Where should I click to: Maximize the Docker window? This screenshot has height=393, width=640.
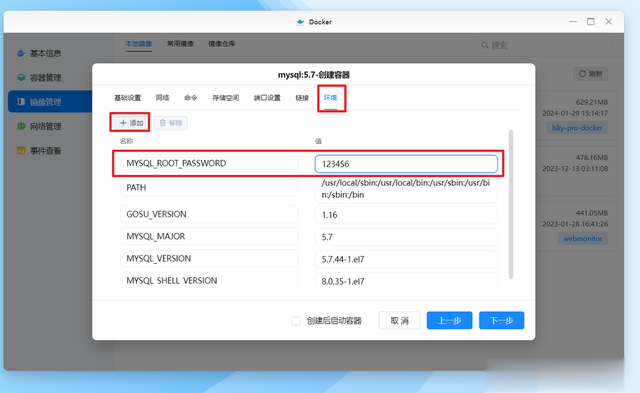591,21
